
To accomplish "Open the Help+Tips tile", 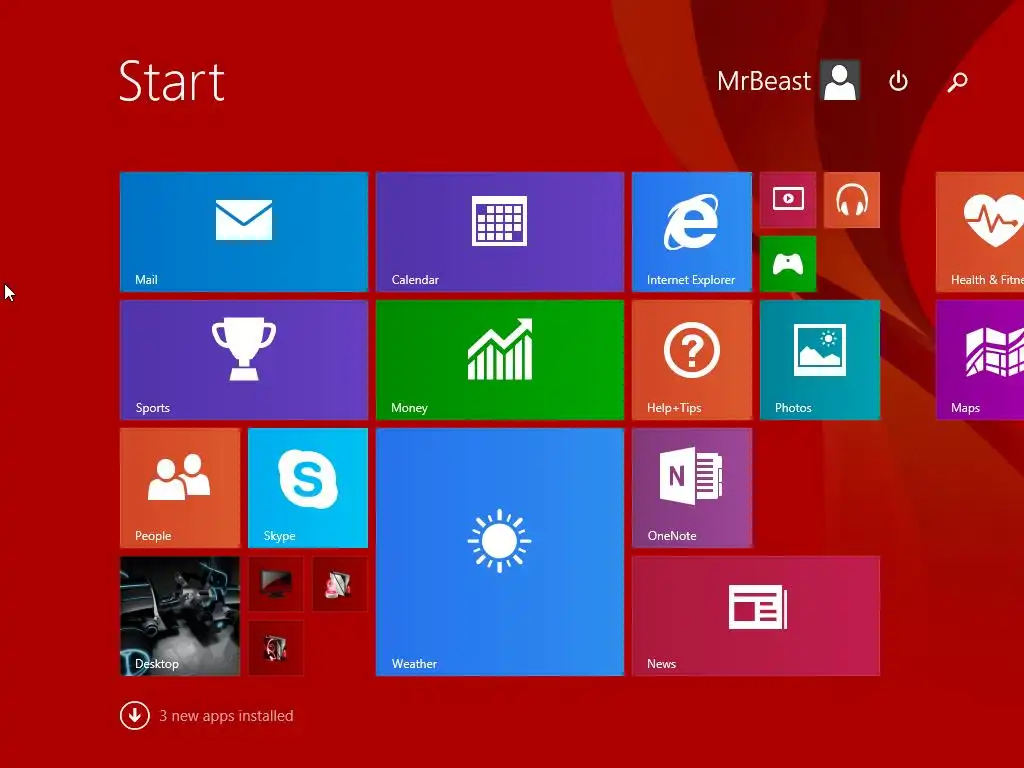I will 692,360.
